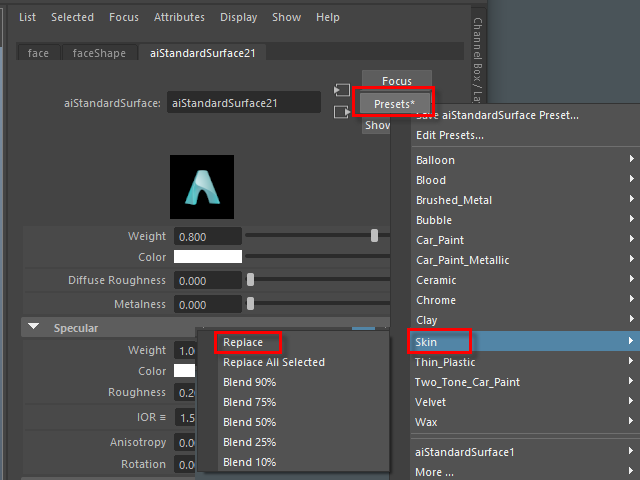Open the Presets button menu
This screenshot has width=640, height=480.
394,103
